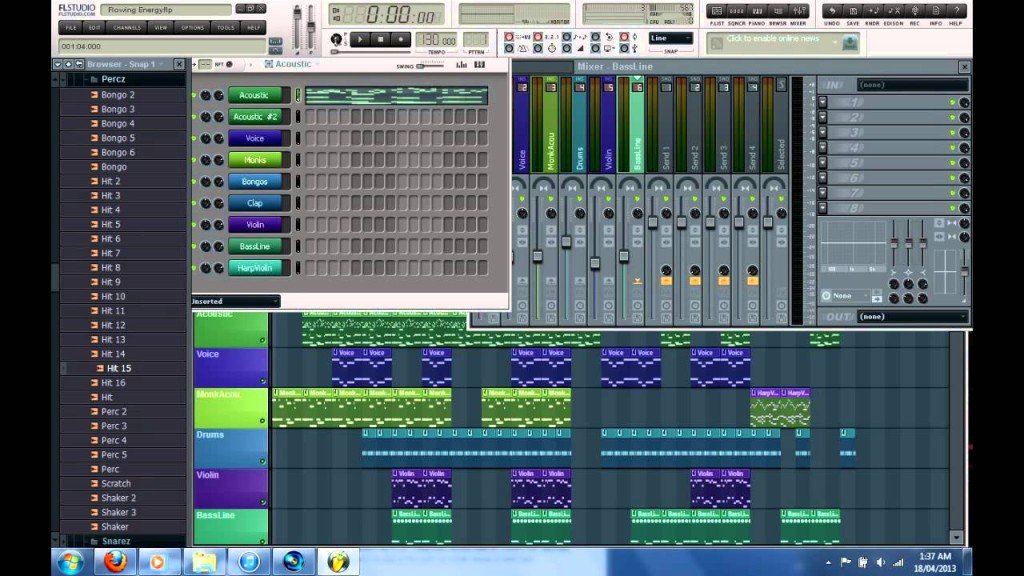Image resolution: width=1024 pixels, height=576 pixels.
Task: Open the Acoustic pattern name dropdown
Action: coord(292,64)
